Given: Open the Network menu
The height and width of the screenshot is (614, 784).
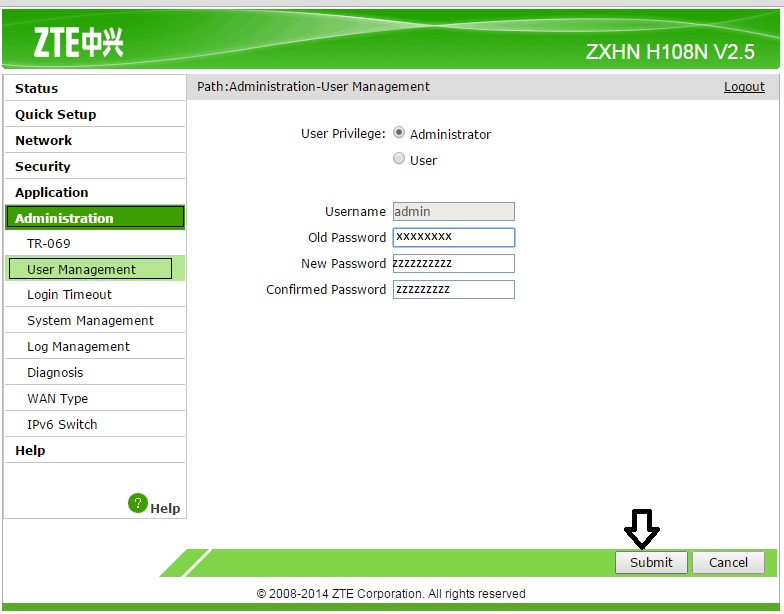Looking at the screenshot, I should click(95, 140).
